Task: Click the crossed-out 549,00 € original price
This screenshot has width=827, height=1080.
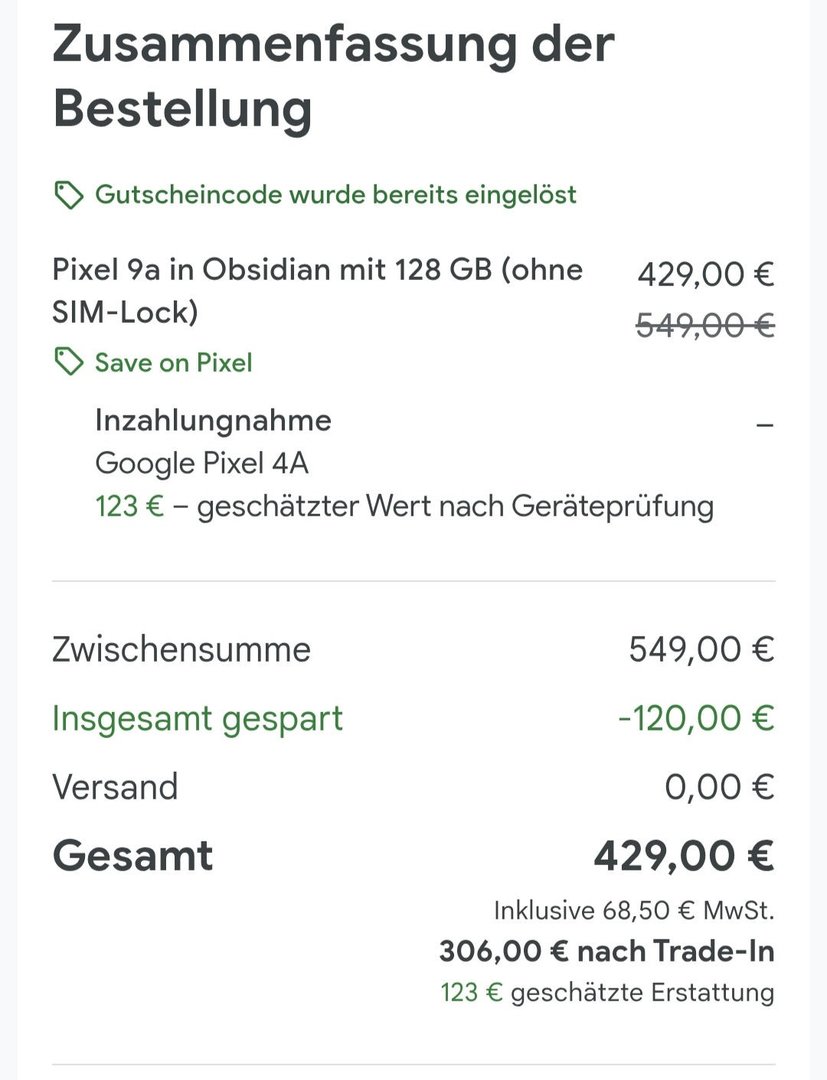Action: click(705, 325)
